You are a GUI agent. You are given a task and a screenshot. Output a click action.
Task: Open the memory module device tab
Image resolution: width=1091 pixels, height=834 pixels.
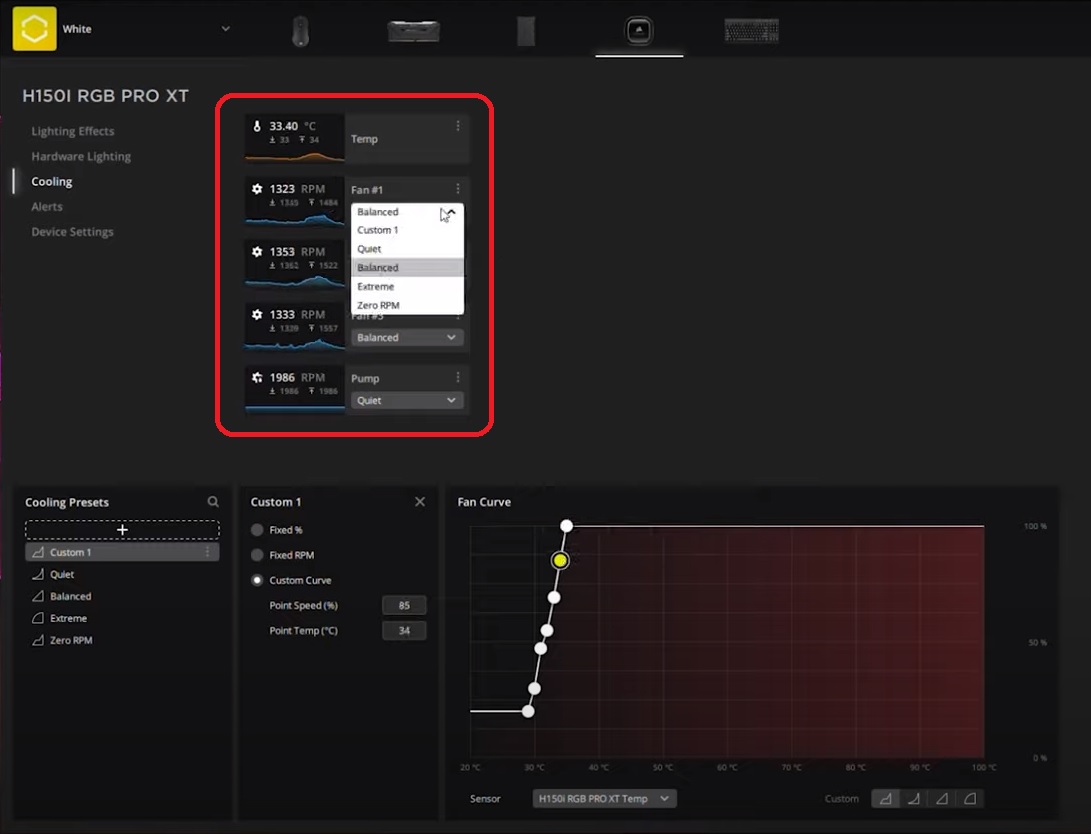tap(412, 30)
